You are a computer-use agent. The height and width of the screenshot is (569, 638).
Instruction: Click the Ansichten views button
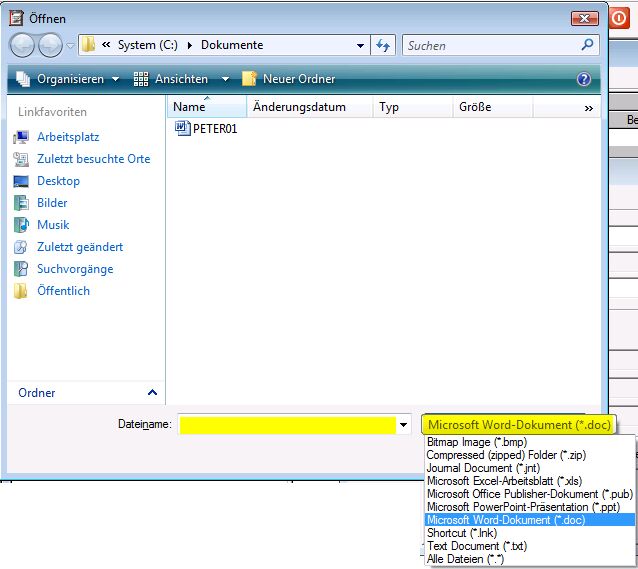coord(171,79)
